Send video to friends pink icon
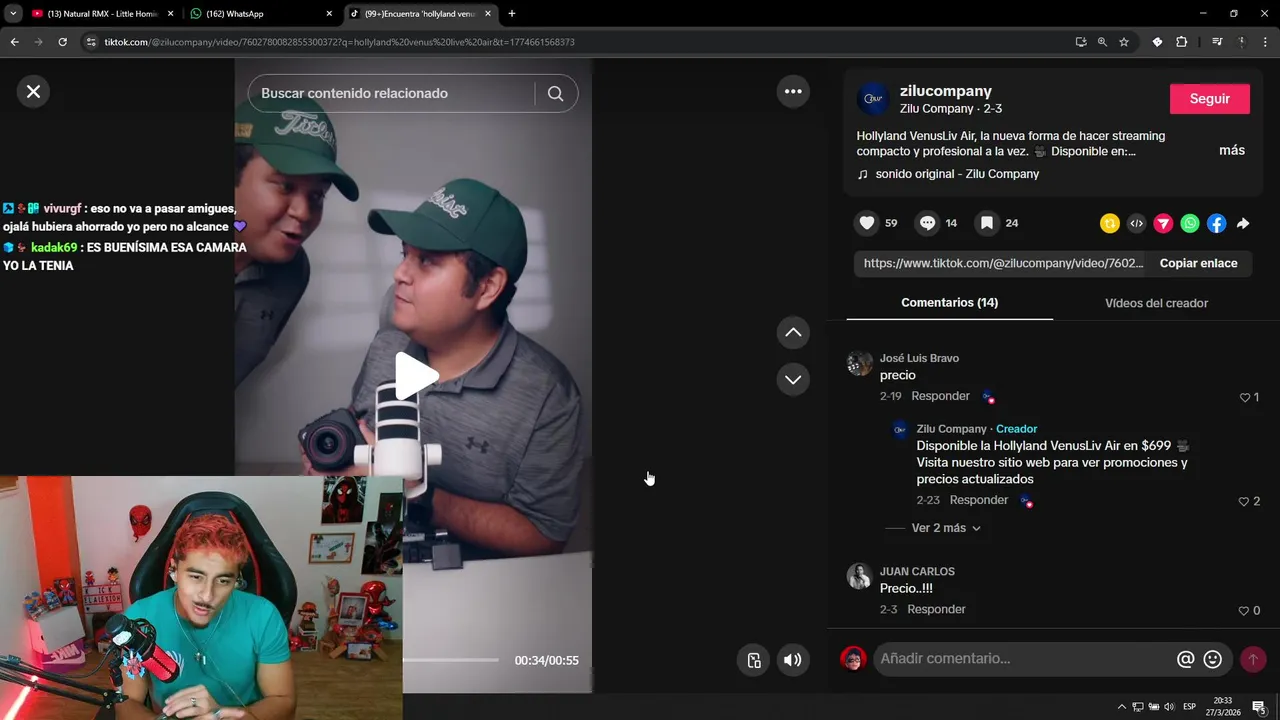 coord(1163,224)
